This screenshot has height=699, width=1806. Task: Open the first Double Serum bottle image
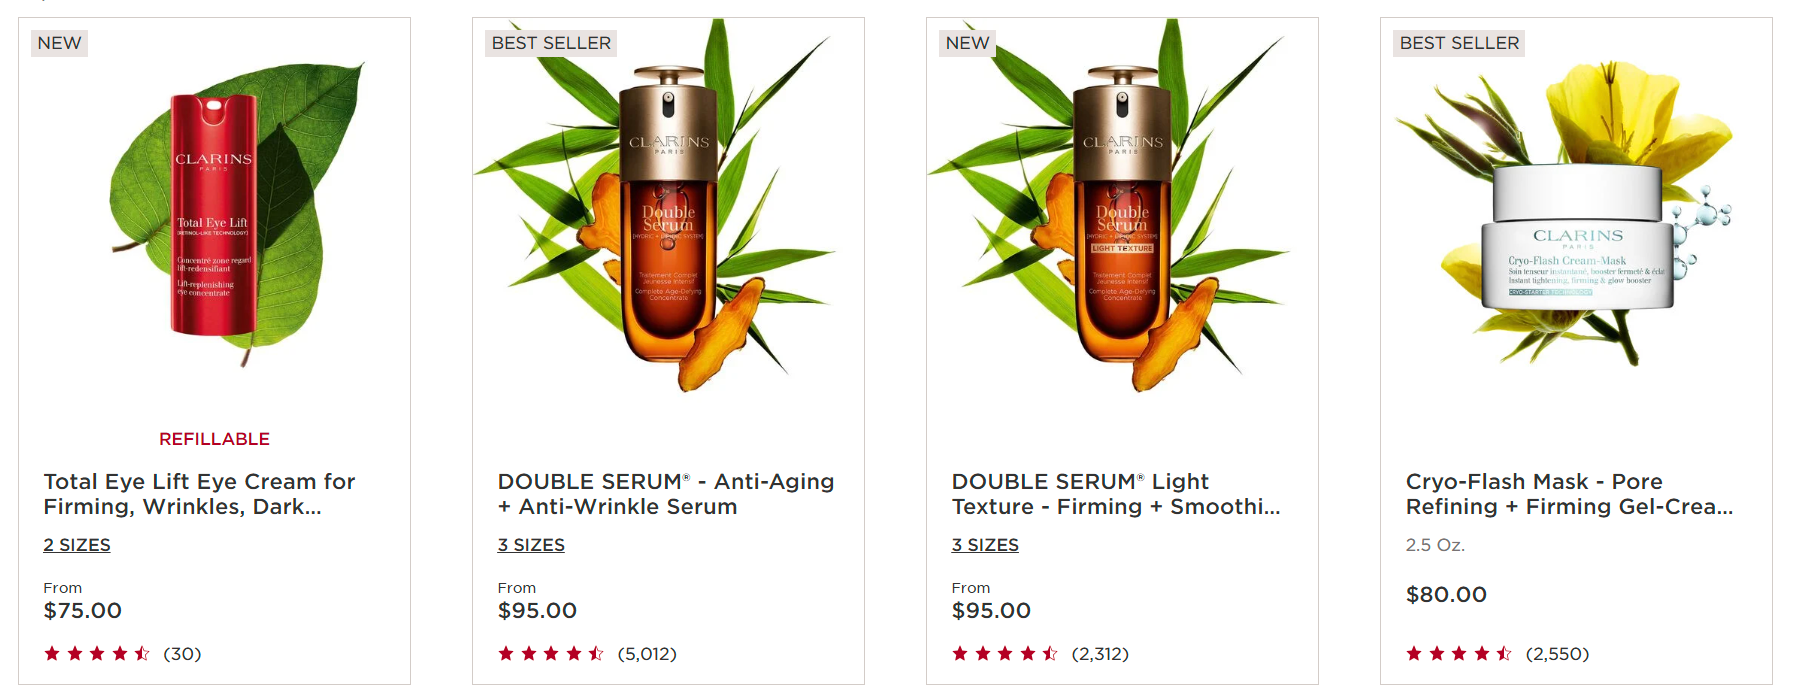point(668,207)
